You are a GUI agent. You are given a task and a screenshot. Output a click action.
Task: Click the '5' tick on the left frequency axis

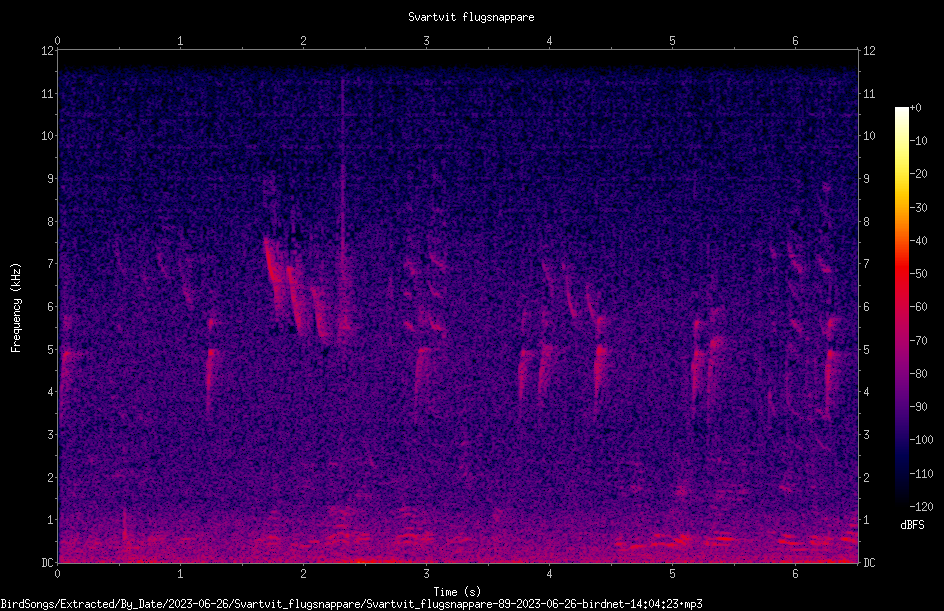(51, 350)
